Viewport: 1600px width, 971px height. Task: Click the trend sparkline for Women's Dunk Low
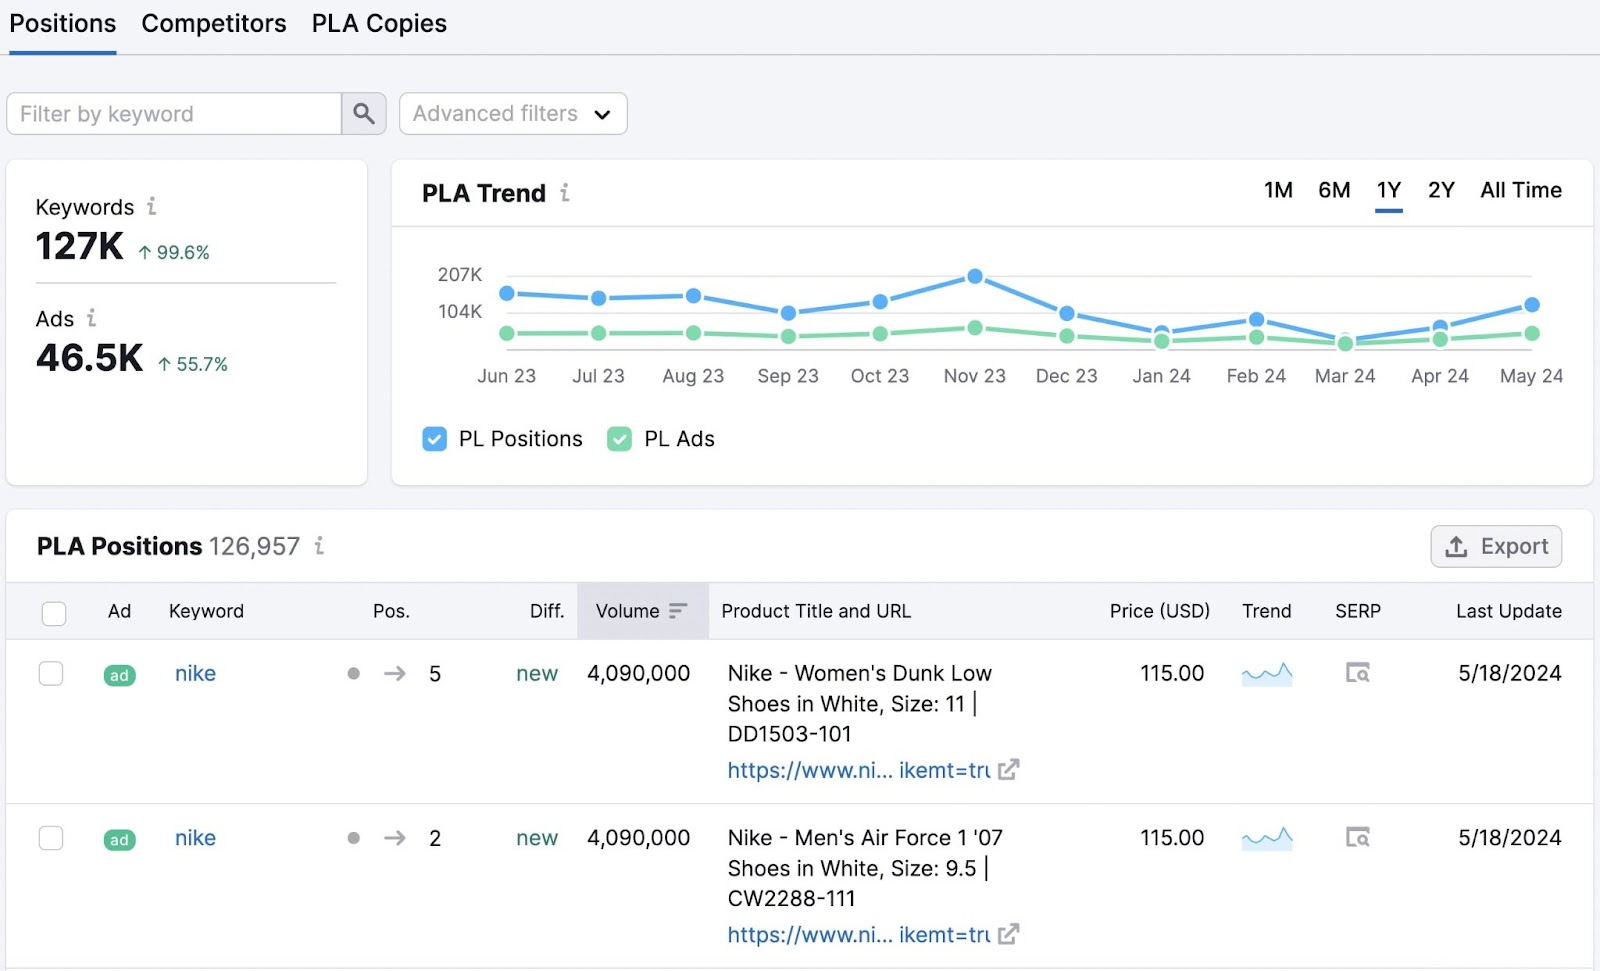click(x=1266, y=673)
